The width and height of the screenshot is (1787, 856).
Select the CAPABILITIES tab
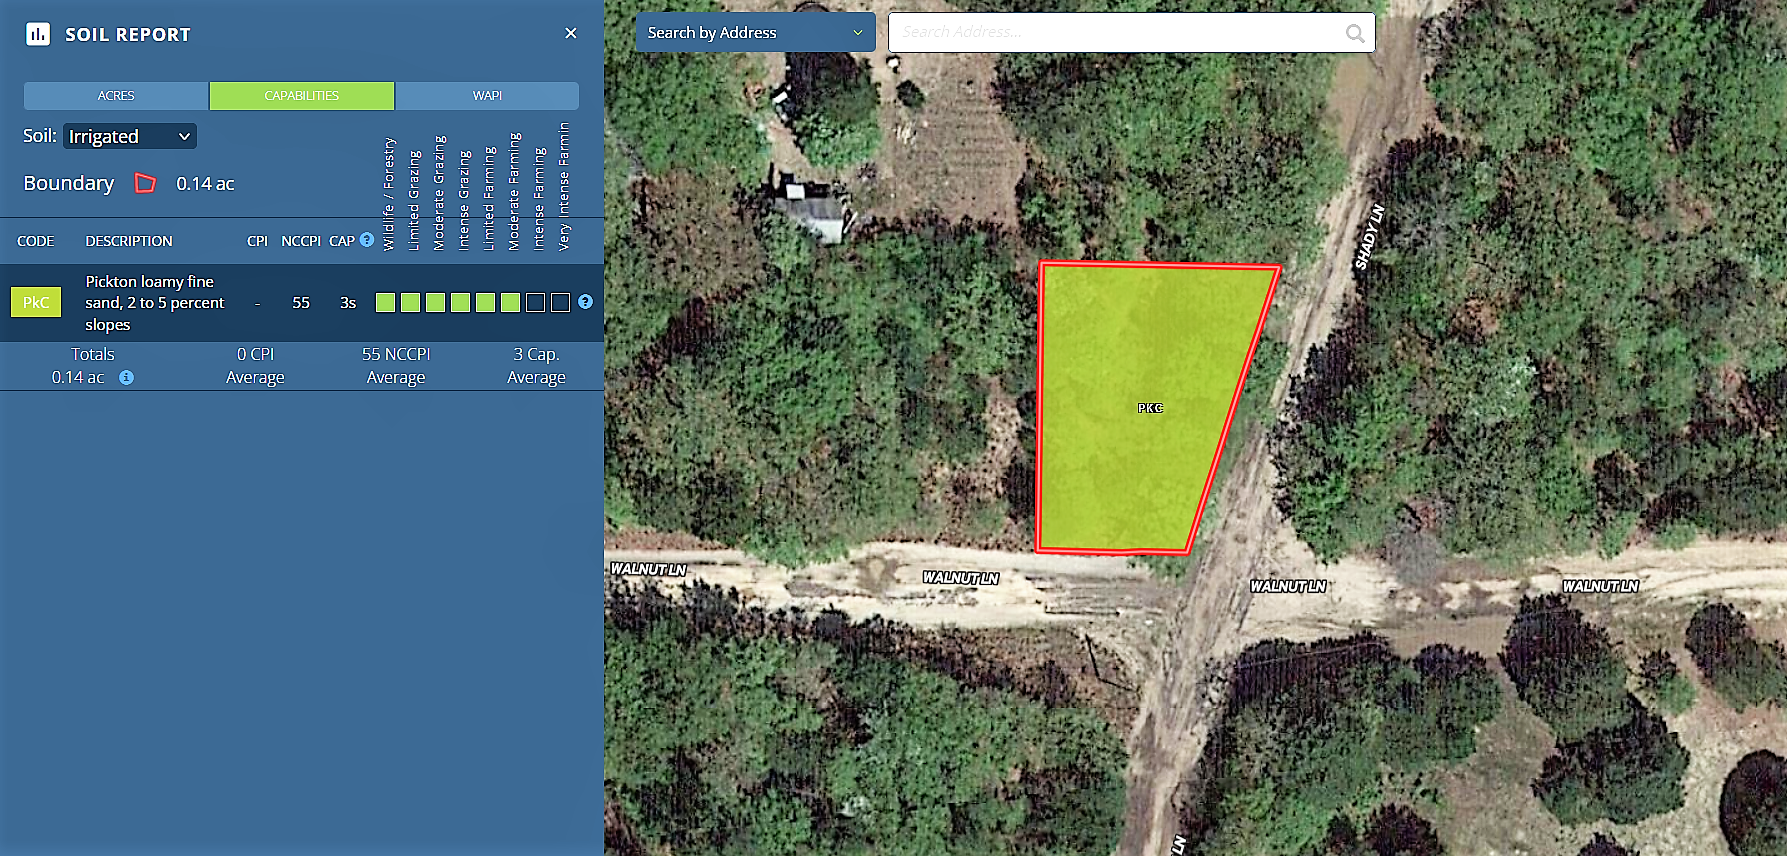pyautogui.click(x=302, y=96)
